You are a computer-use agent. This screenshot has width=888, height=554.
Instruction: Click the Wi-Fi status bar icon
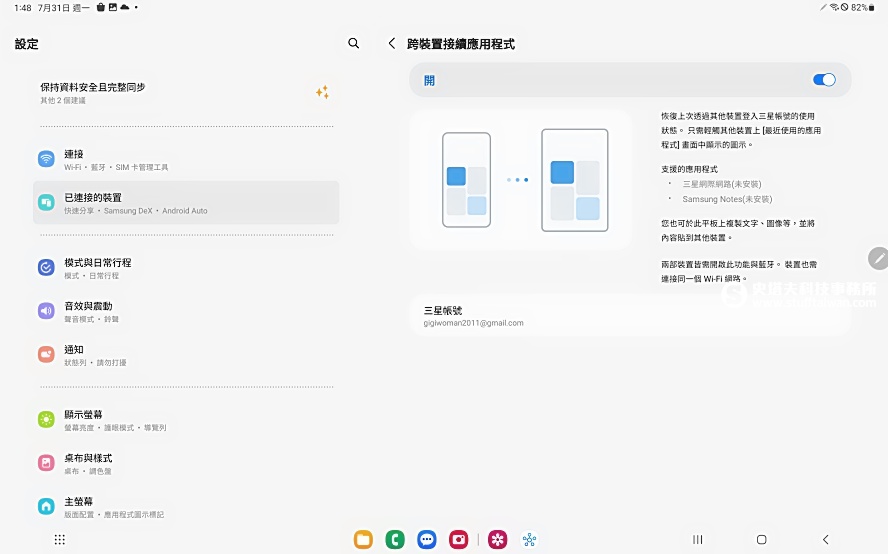pos(834,7)
